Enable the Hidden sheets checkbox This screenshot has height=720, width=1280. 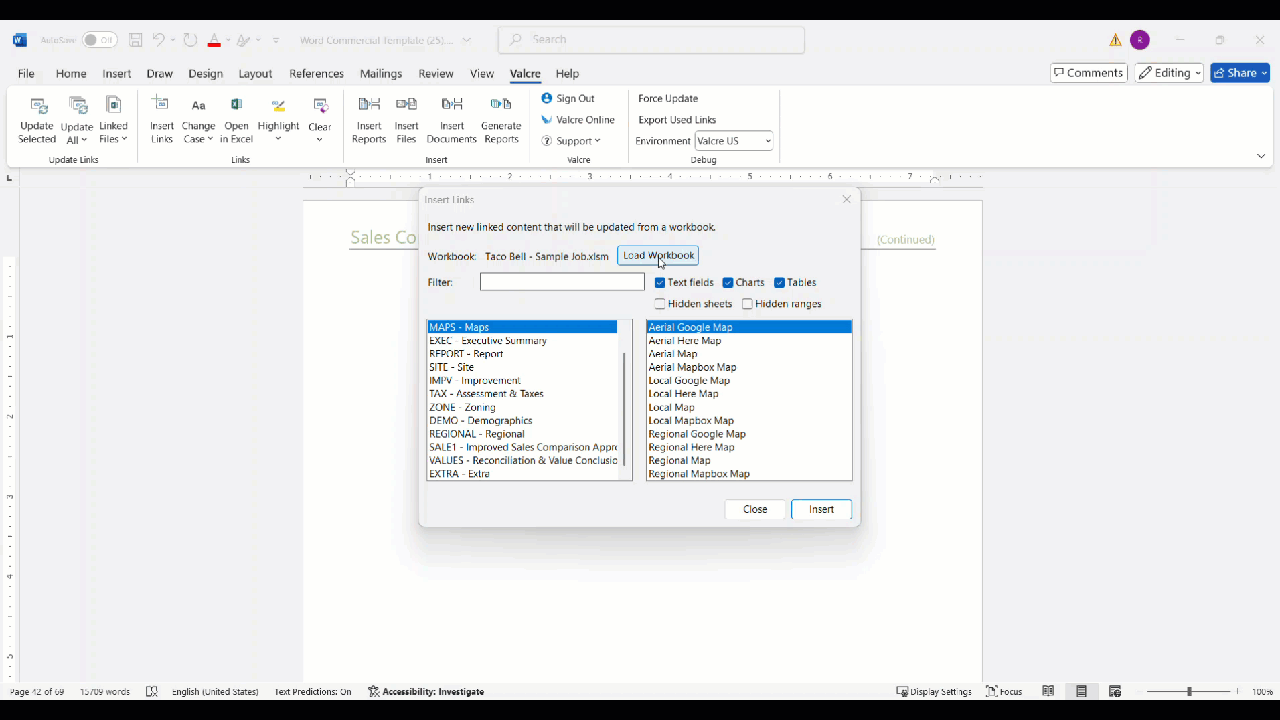point(660,304)
